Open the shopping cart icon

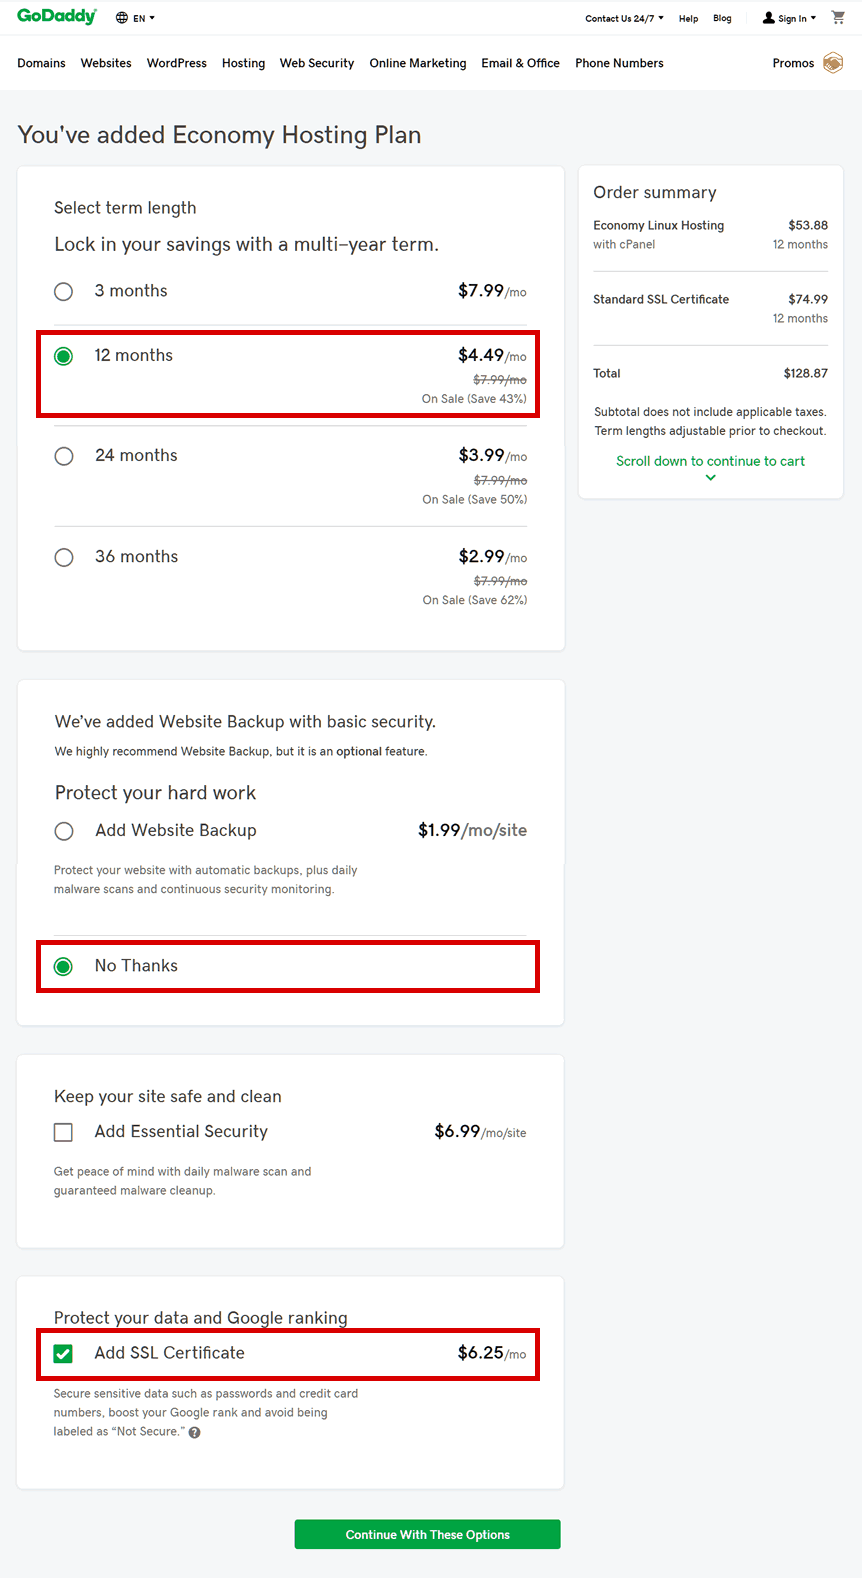click(838, 17)
